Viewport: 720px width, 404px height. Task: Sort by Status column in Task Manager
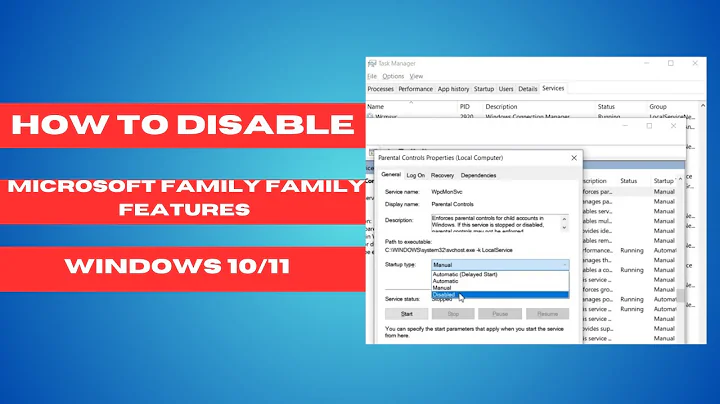click(620, 107)
